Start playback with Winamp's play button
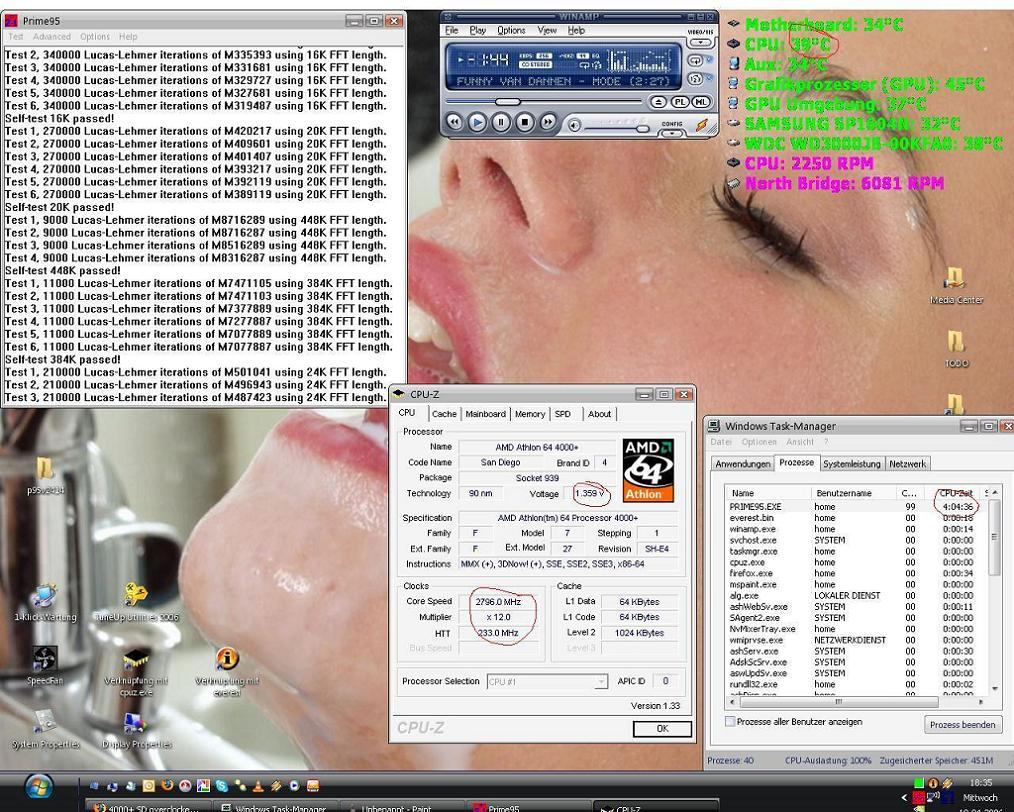Screen dimensions: 1014x812 click(477, 122)
